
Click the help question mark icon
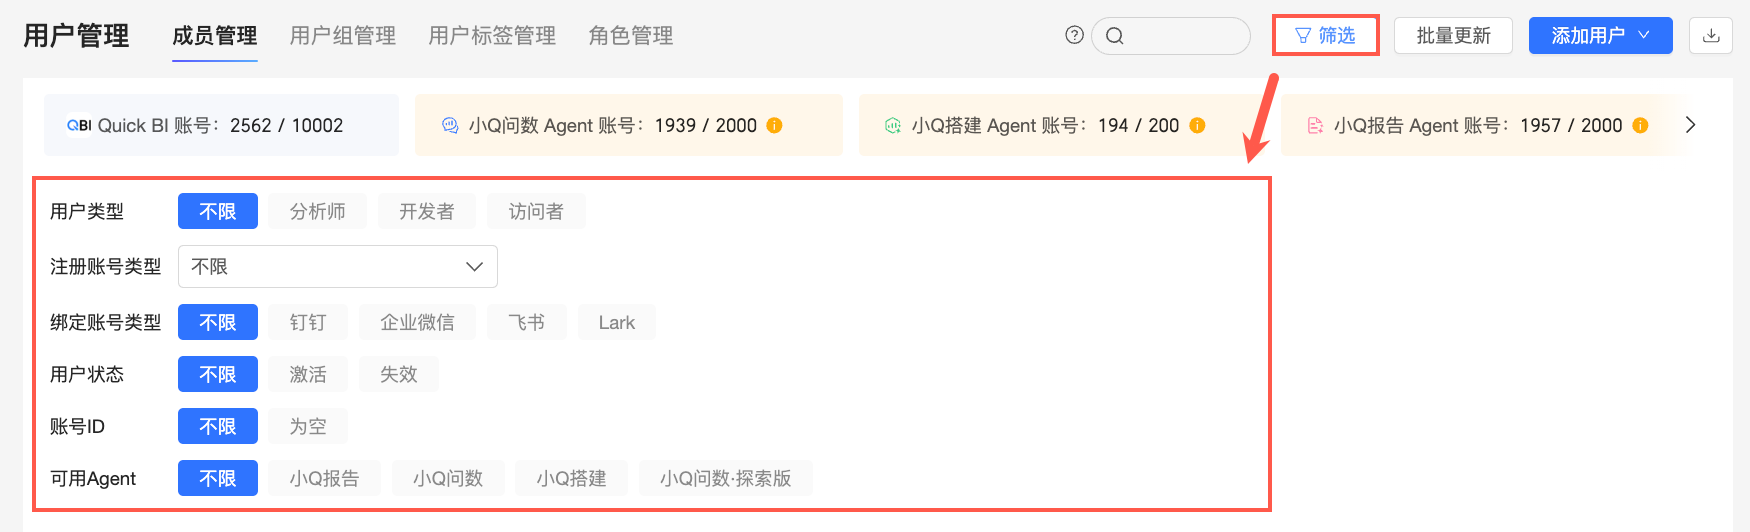click(x=1074, y=35)
